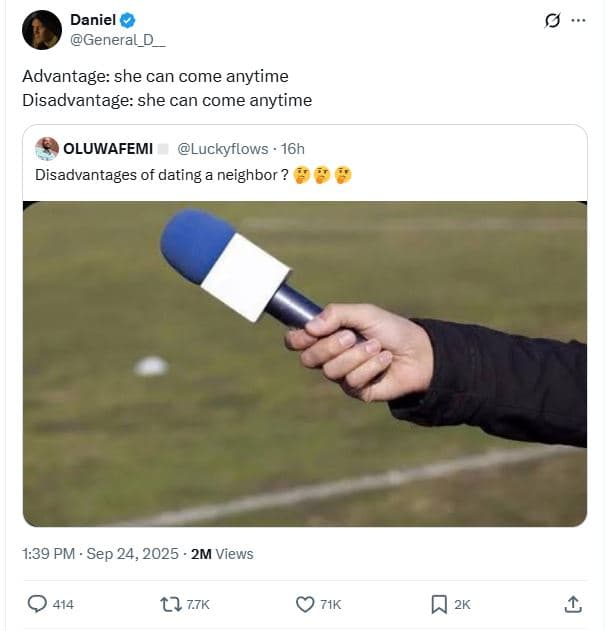The image size is (605, 631).
Task: Click the 16h quoted post timestamp
Action: pyautogui.click(x=294, y=149)
